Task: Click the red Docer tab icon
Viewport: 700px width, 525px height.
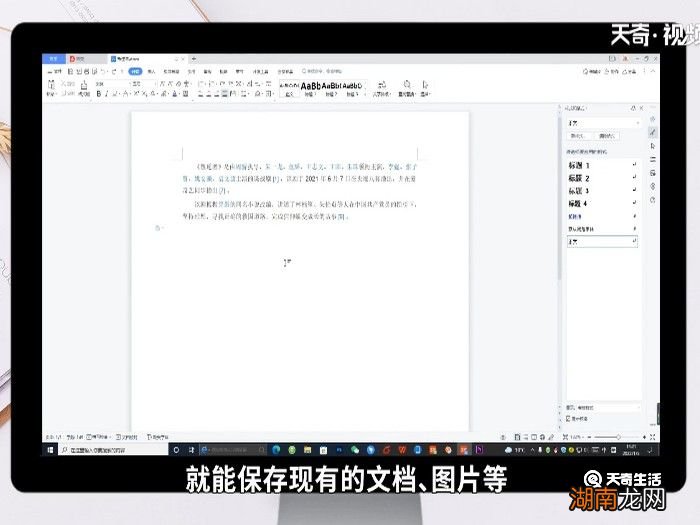Action: tap(73, 59)
